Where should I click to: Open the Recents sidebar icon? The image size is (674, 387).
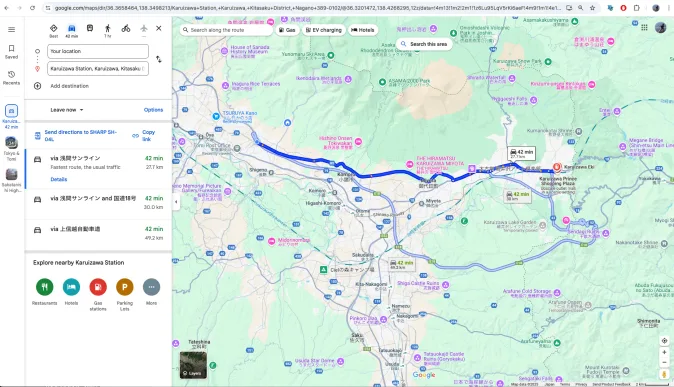[x=12, y=78]
